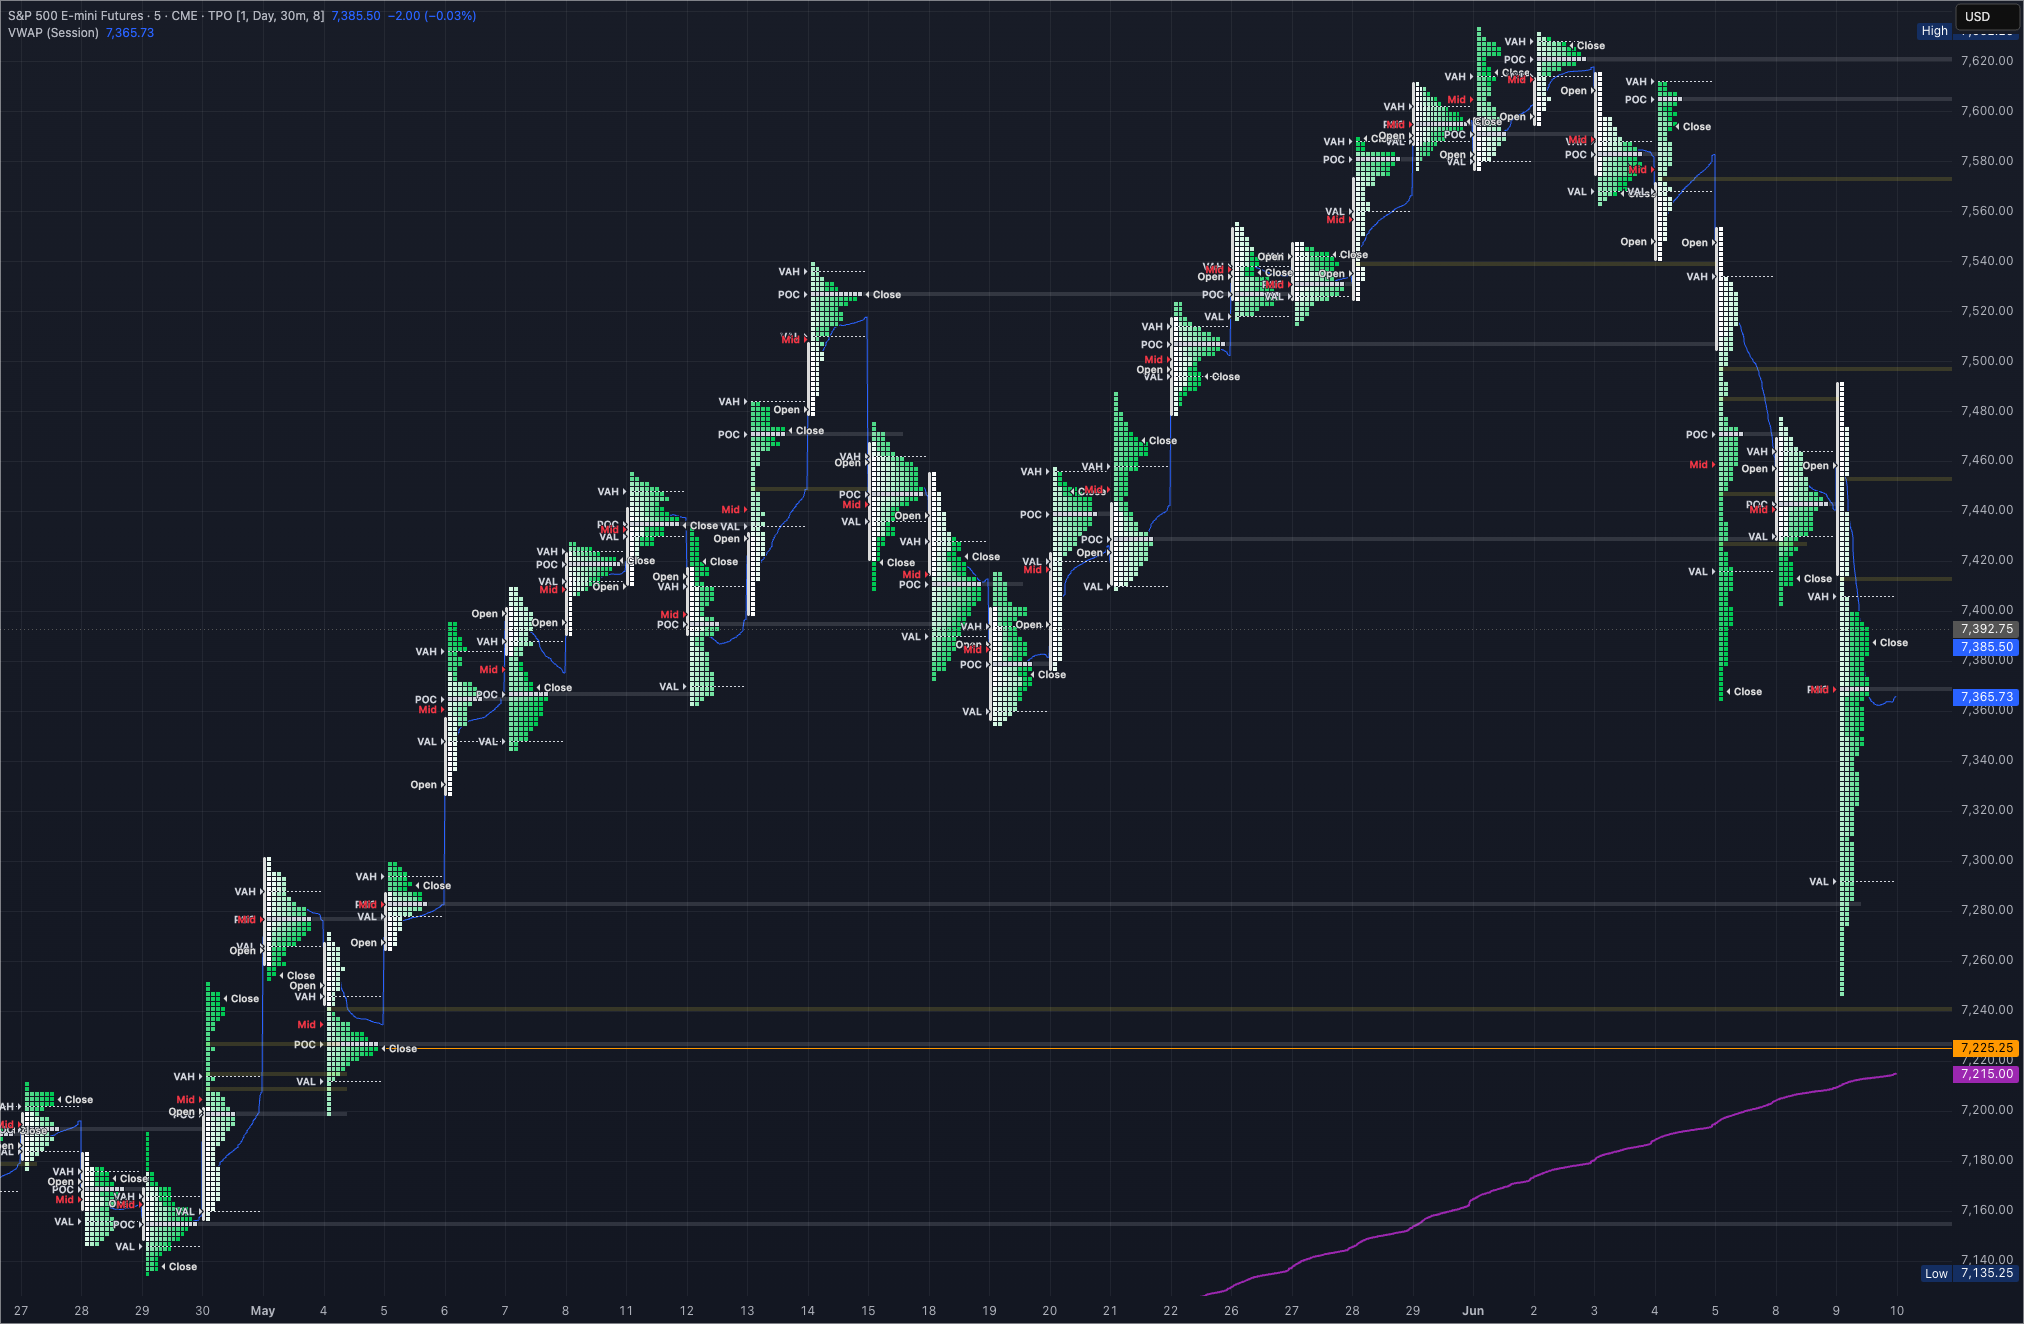
Task: Click the 7,620.00 price scale tick
Action: click(x=1987, y=61)
